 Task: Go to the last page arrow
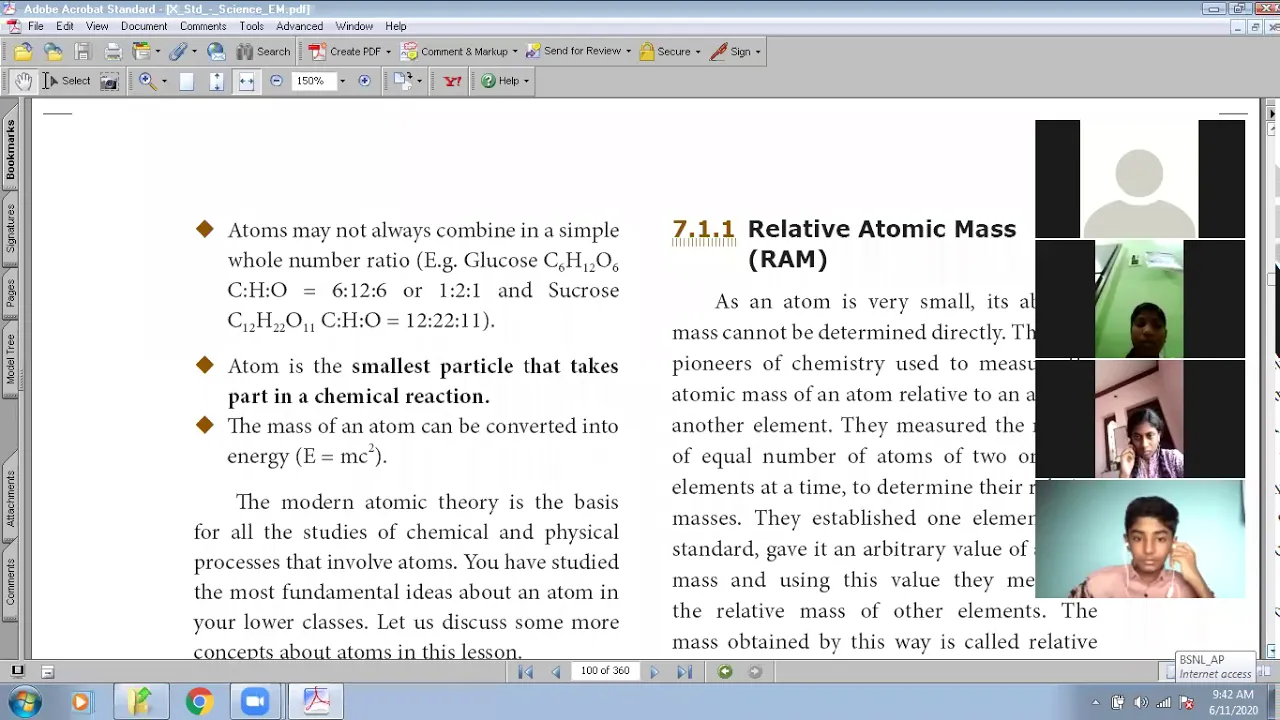pyautogui.click(x=684, y=672)
